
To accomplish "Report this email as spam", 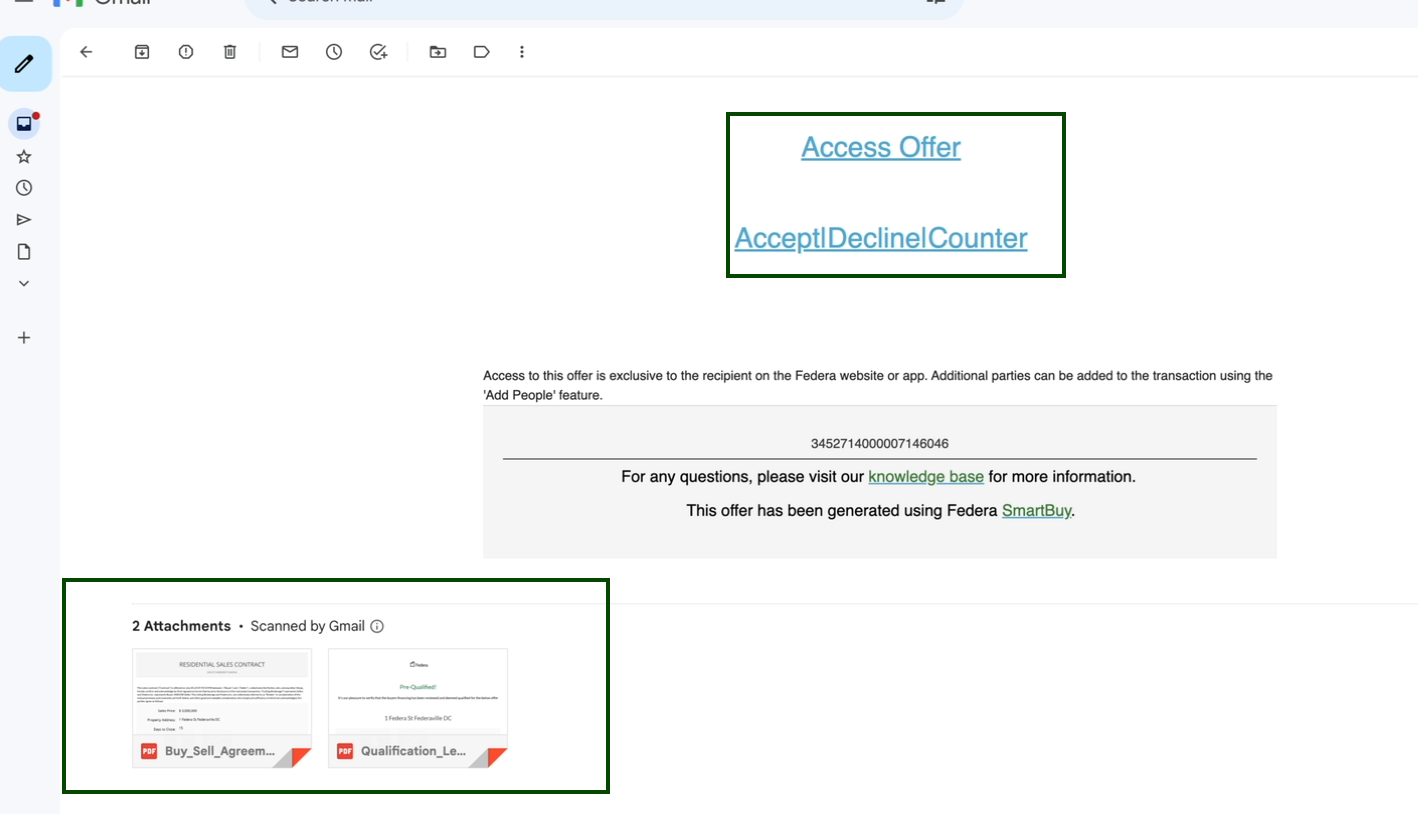I will click(x=186, y=52).
